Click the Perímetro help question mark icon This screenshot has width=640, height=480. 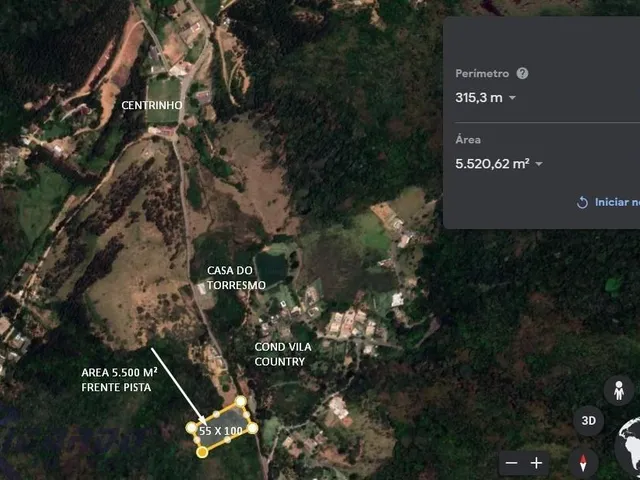click(x=522, y=73)
